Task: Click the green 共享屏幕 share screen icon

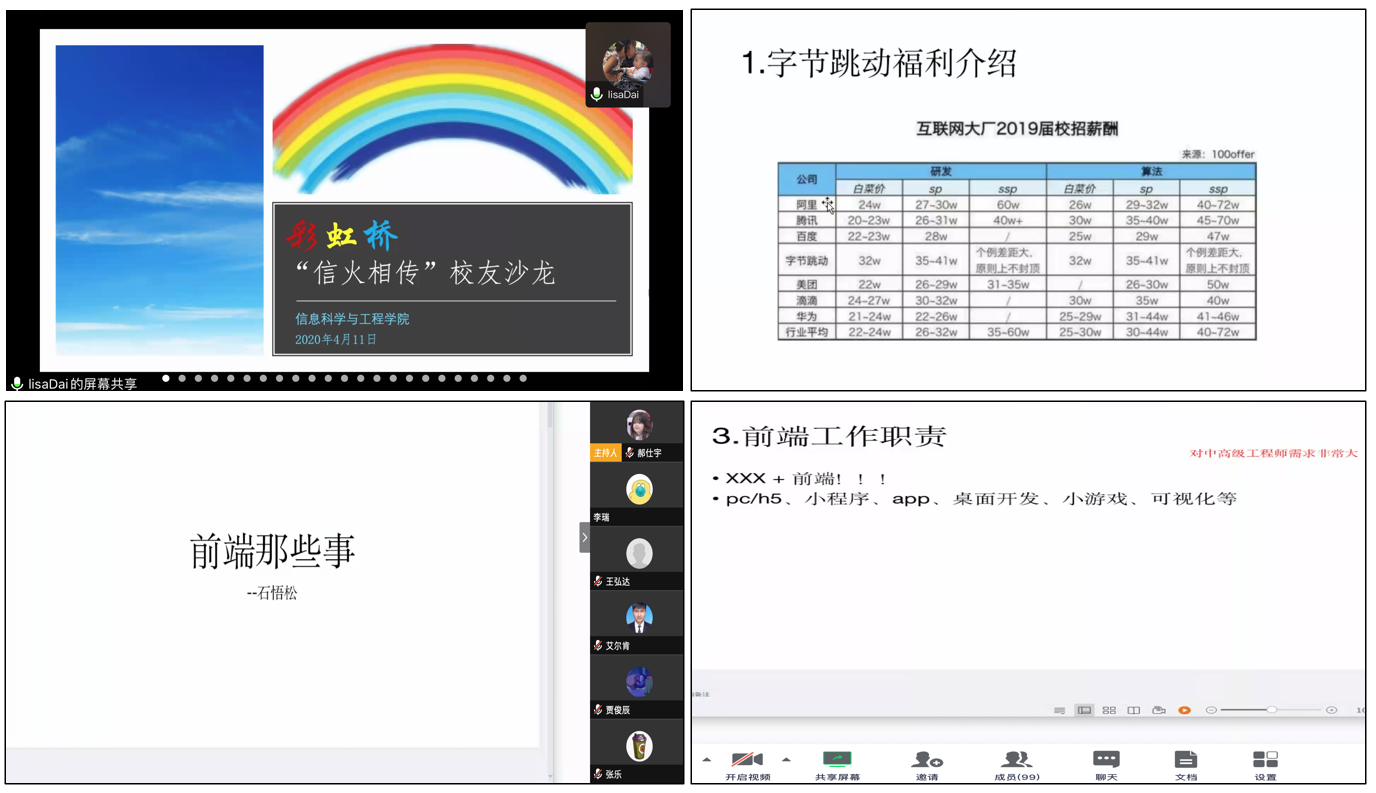Action: 837,760
